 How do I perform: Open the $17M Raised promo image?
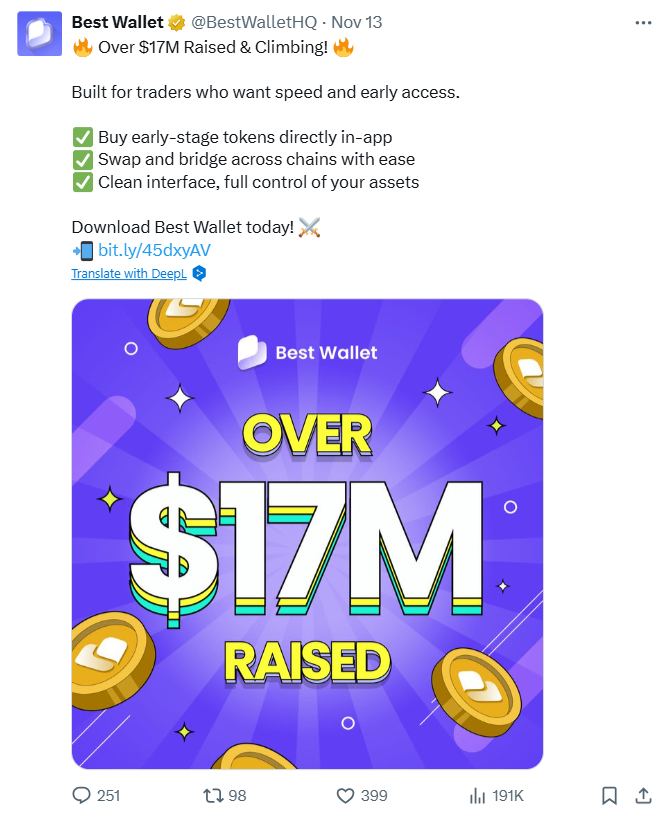click(307, 534)
